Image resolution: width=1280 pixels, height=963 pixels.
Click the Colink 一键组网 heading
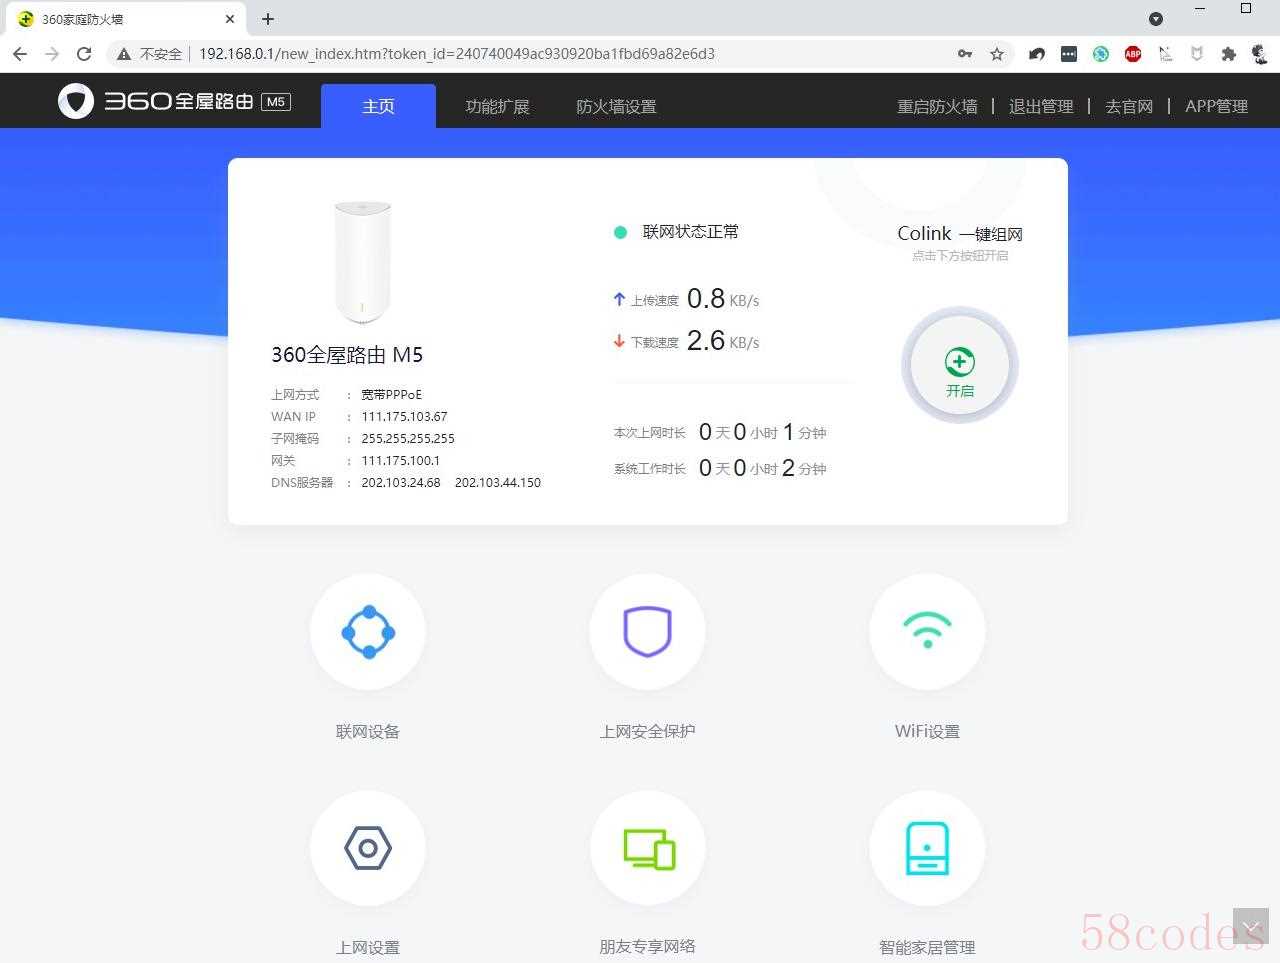960,233
